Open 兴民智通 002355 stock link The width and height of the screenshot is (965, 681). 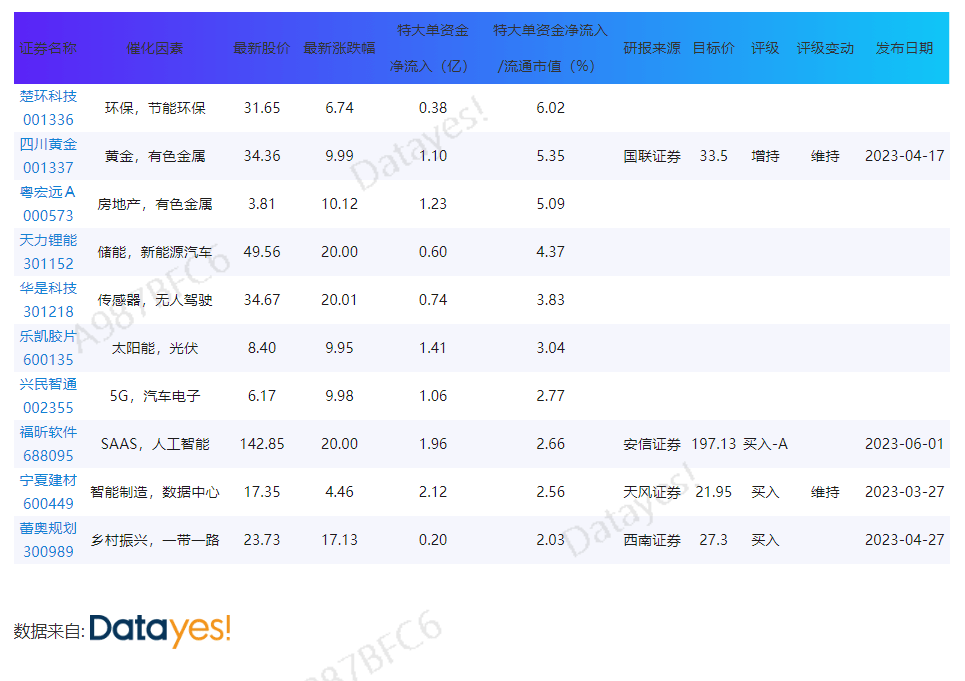[48, 396]
